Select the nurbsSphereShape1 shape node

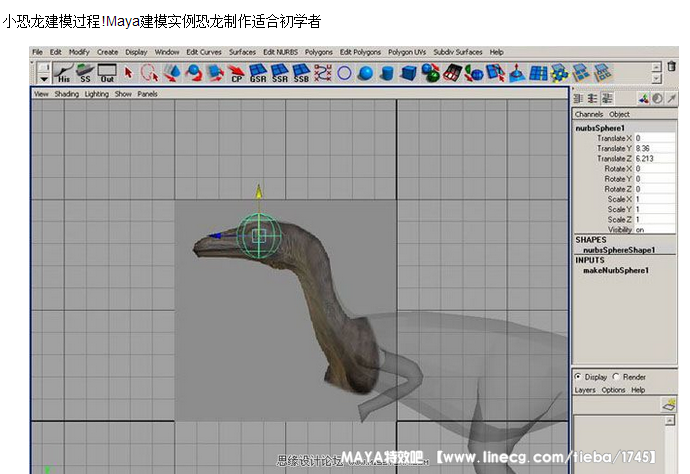(x=619, y=250)
